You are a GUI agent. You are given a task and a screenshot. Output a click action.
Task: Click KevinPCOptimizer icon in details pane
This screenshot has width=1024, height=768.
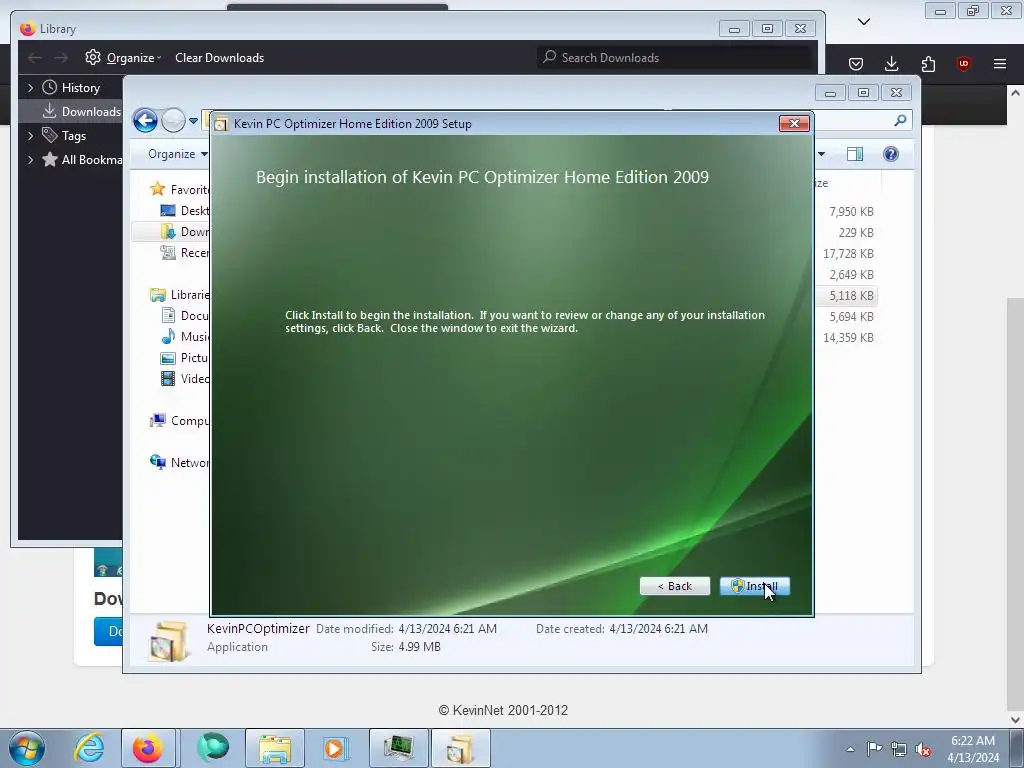tap(169, 641)
